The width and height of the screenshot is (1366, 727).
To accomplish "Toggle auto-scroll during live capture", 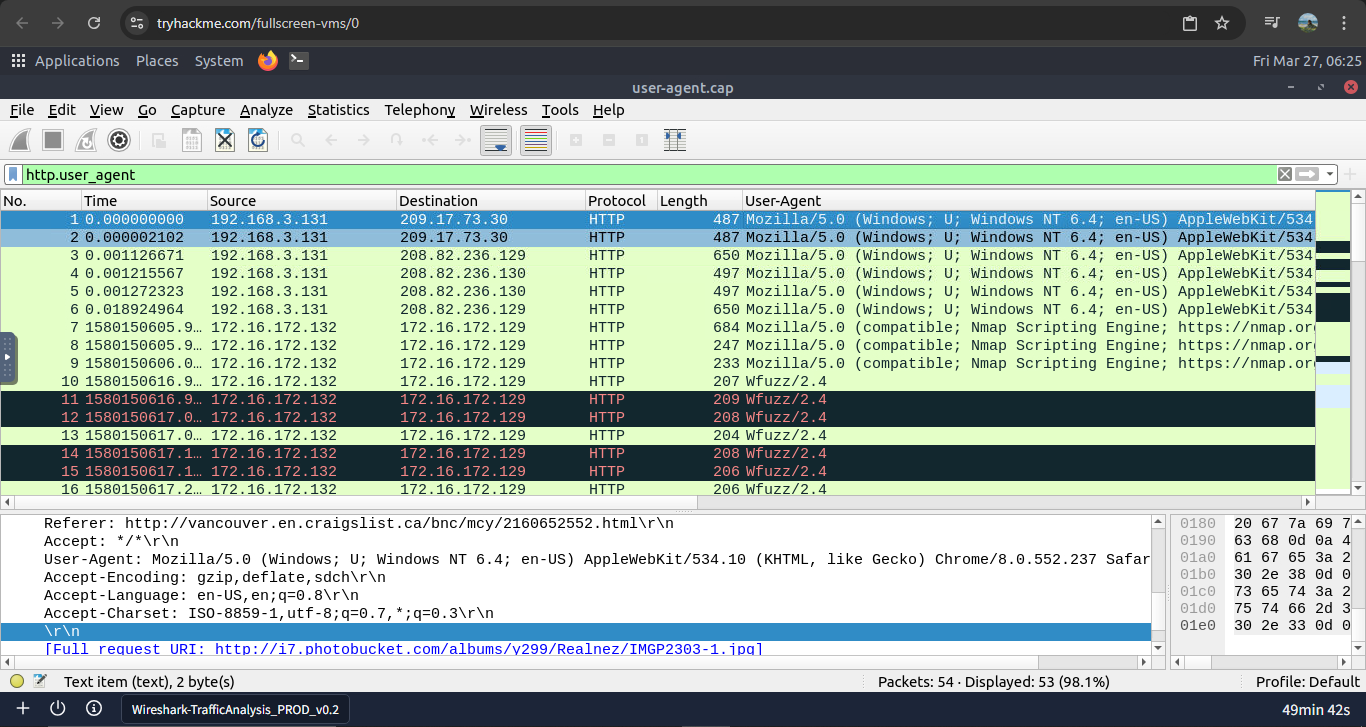I will click(x=496, y=141).
